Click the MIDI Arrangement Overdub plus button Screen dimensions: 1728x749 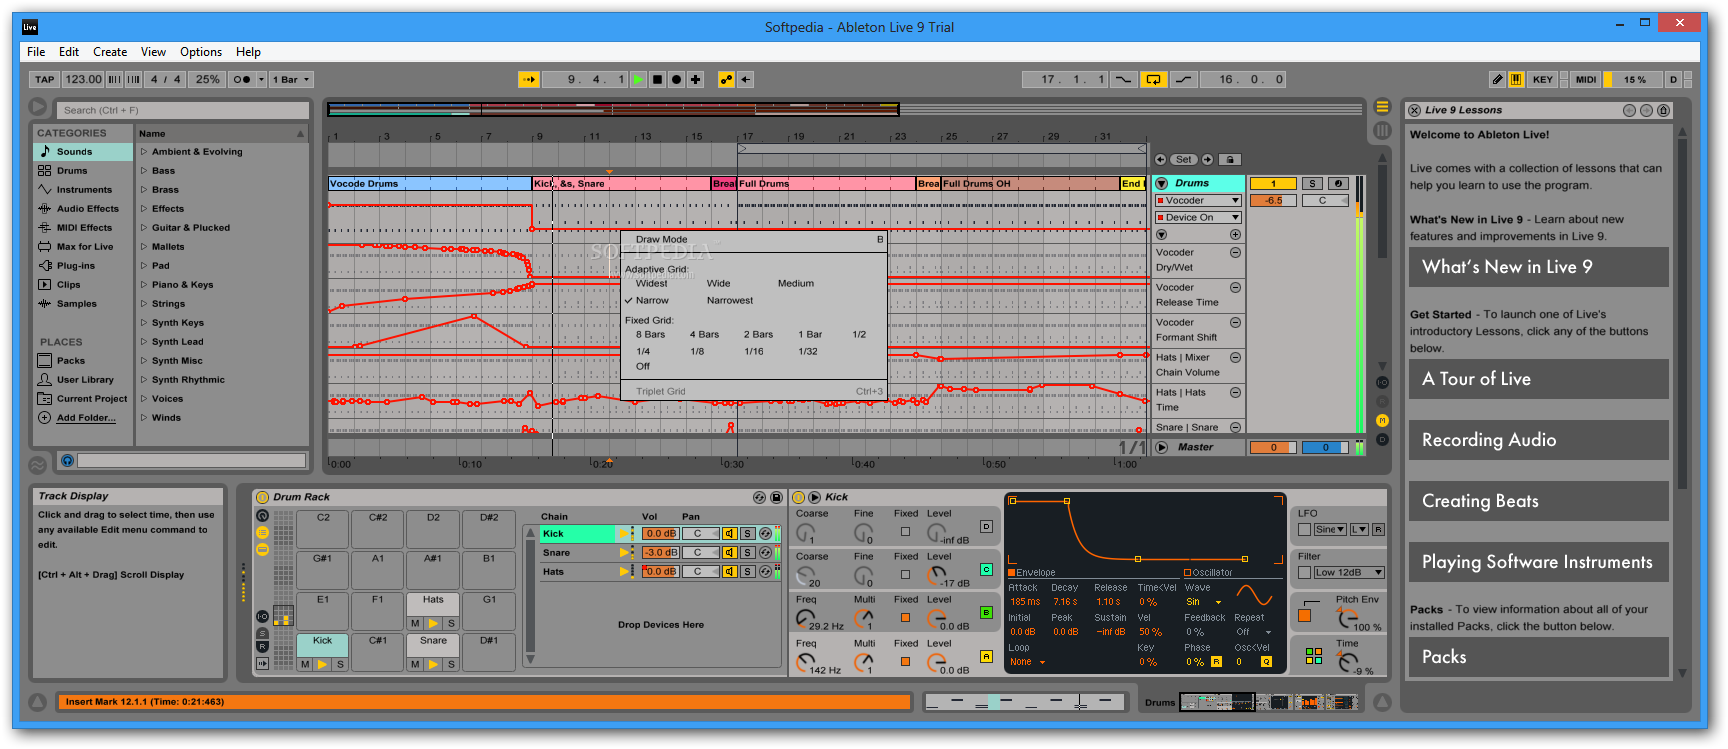tap(695, 80)
